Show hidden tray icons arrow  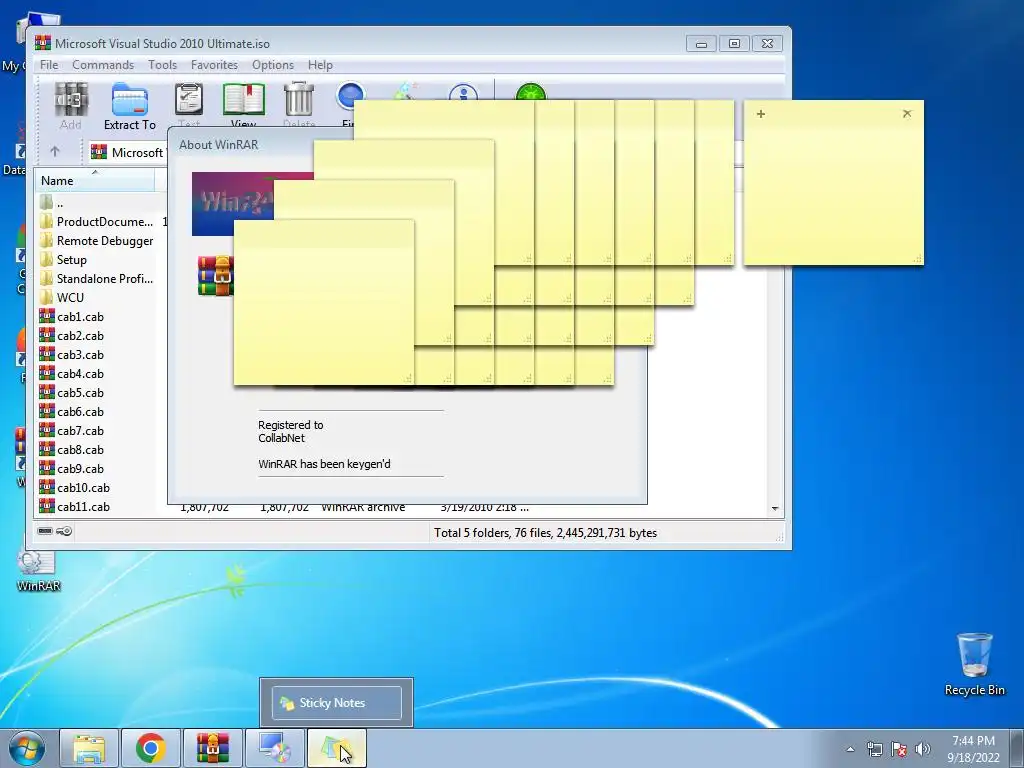coord(850,749)
